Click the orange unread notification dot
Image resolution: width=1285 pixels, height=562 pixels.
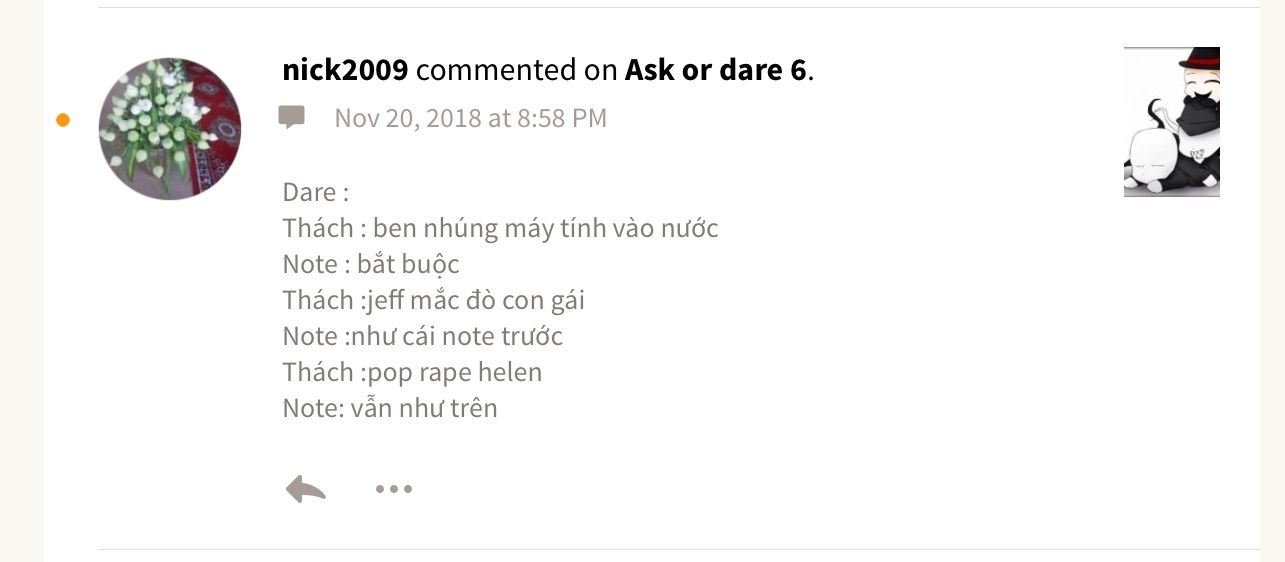(63, 120)
